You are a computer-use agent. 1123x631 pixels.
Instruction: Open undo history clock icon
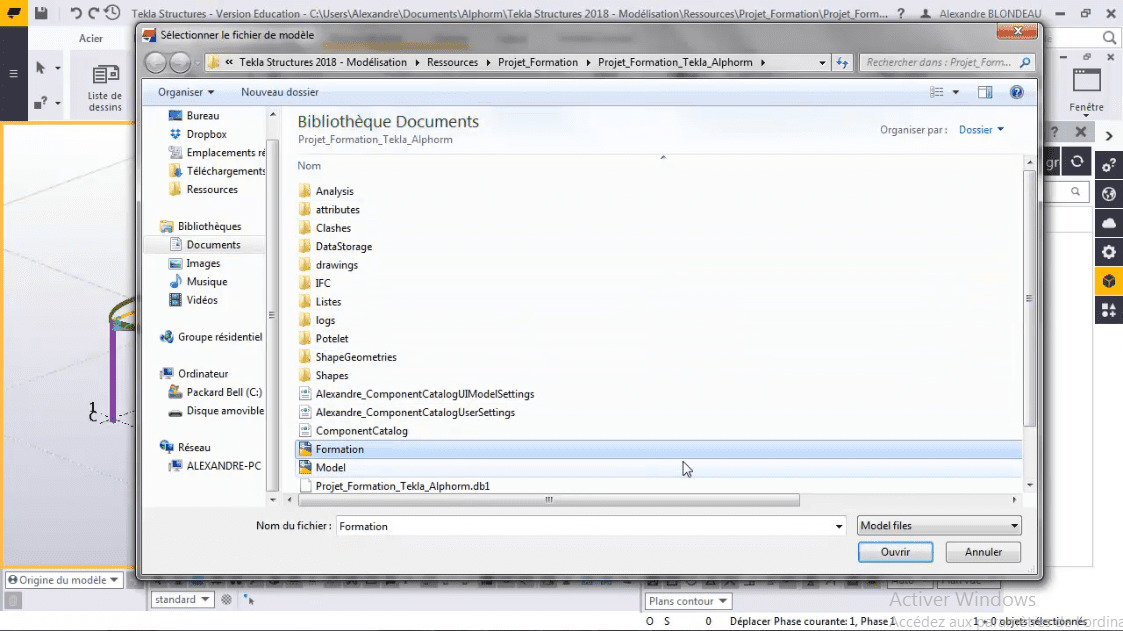coord(112,13)
